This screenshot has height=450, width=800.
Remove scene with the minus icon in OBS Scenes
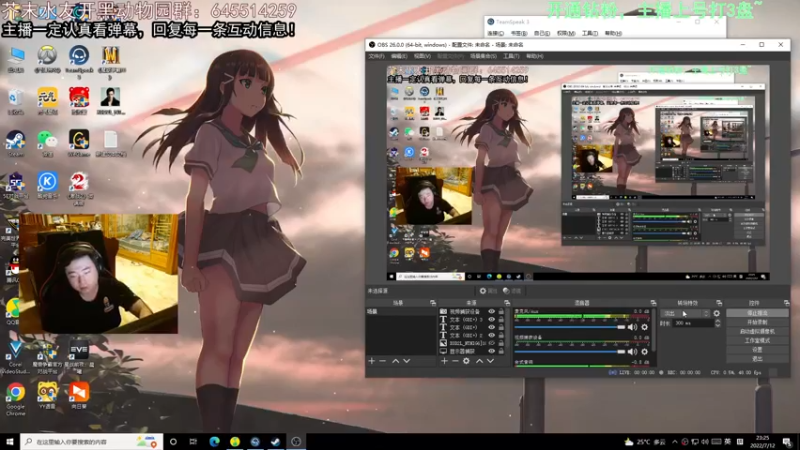pyautogui.click(x=383, y=361)
